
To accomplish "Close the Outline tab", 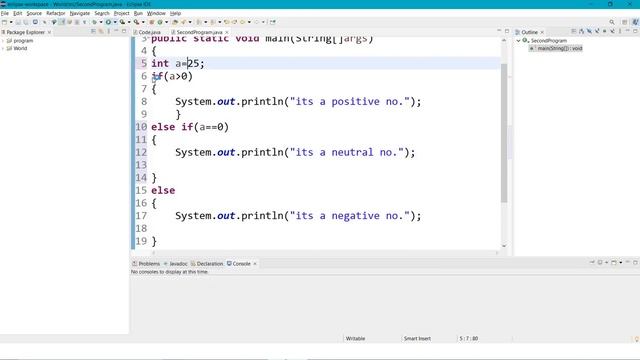I will [x=542, y=32].
